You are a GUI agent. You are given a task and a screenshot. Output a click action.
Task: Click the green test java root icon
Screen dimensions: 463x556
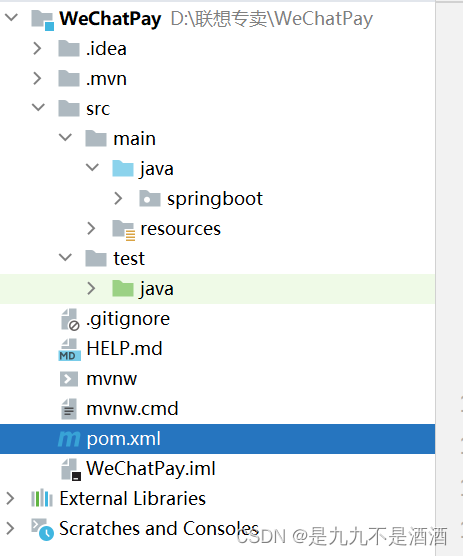click(x=123, y=288)
